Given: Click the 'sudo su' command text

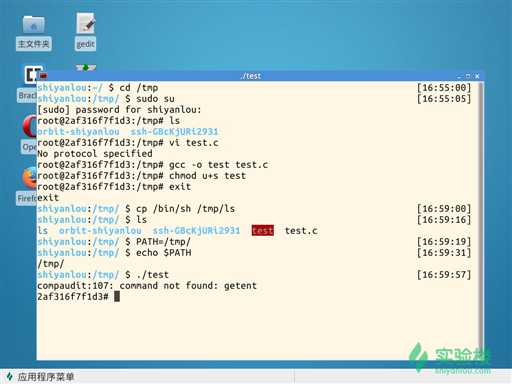Looking at the screenshot, I should (x=155, y=99).
